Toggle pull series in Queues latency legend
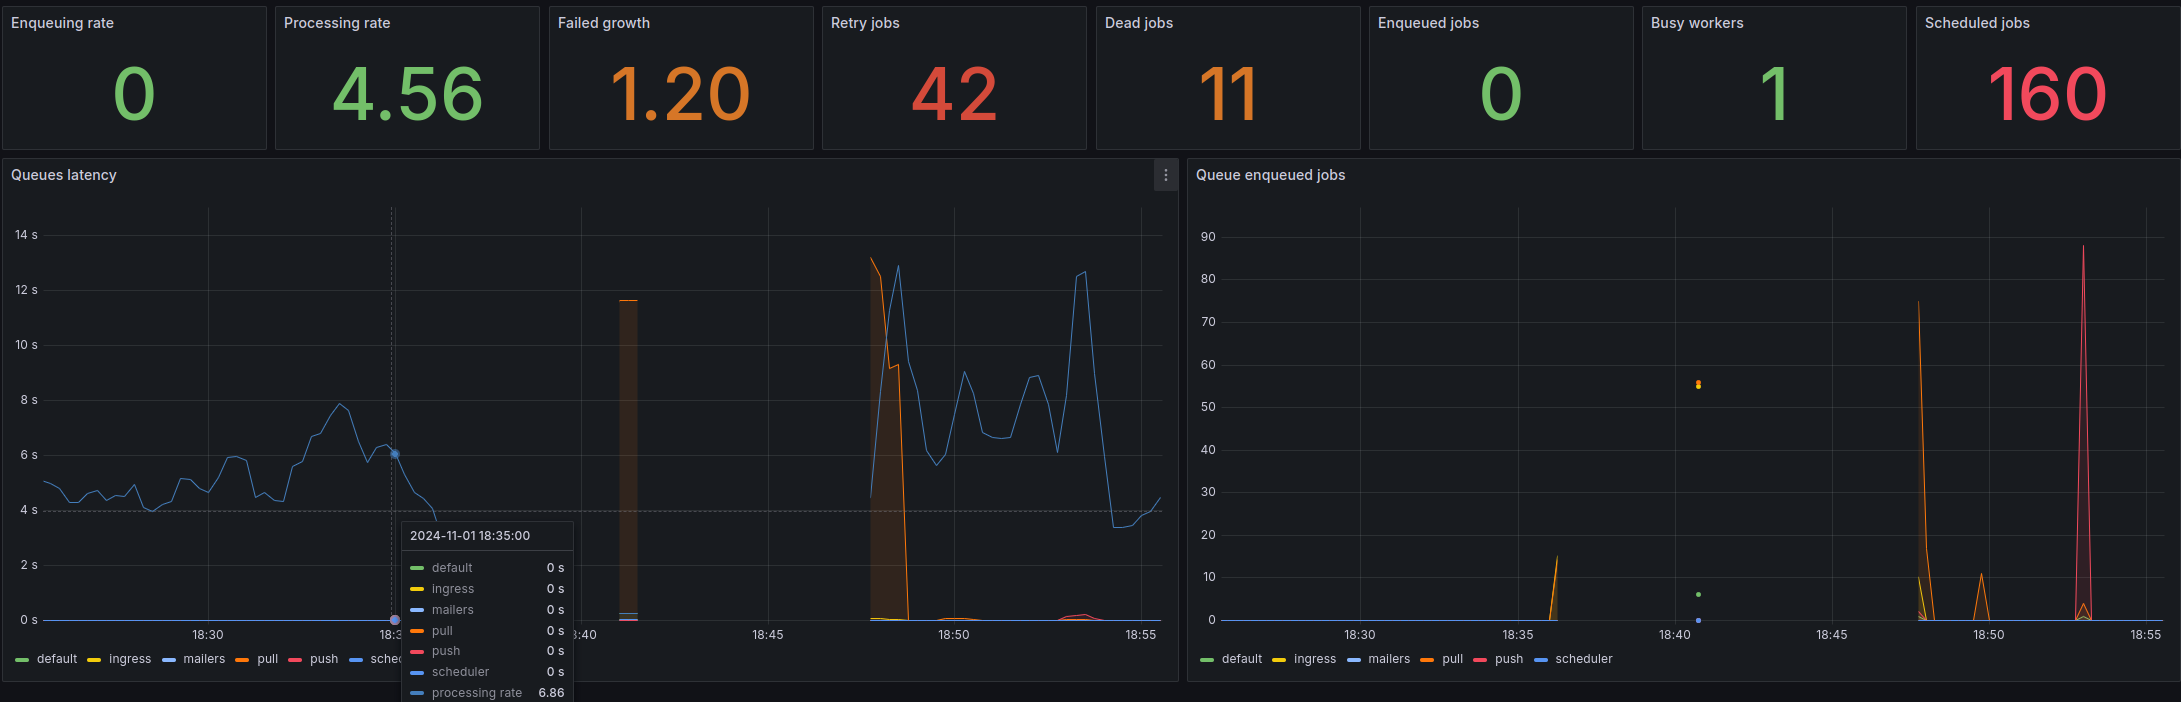 [x=267, y=660]
